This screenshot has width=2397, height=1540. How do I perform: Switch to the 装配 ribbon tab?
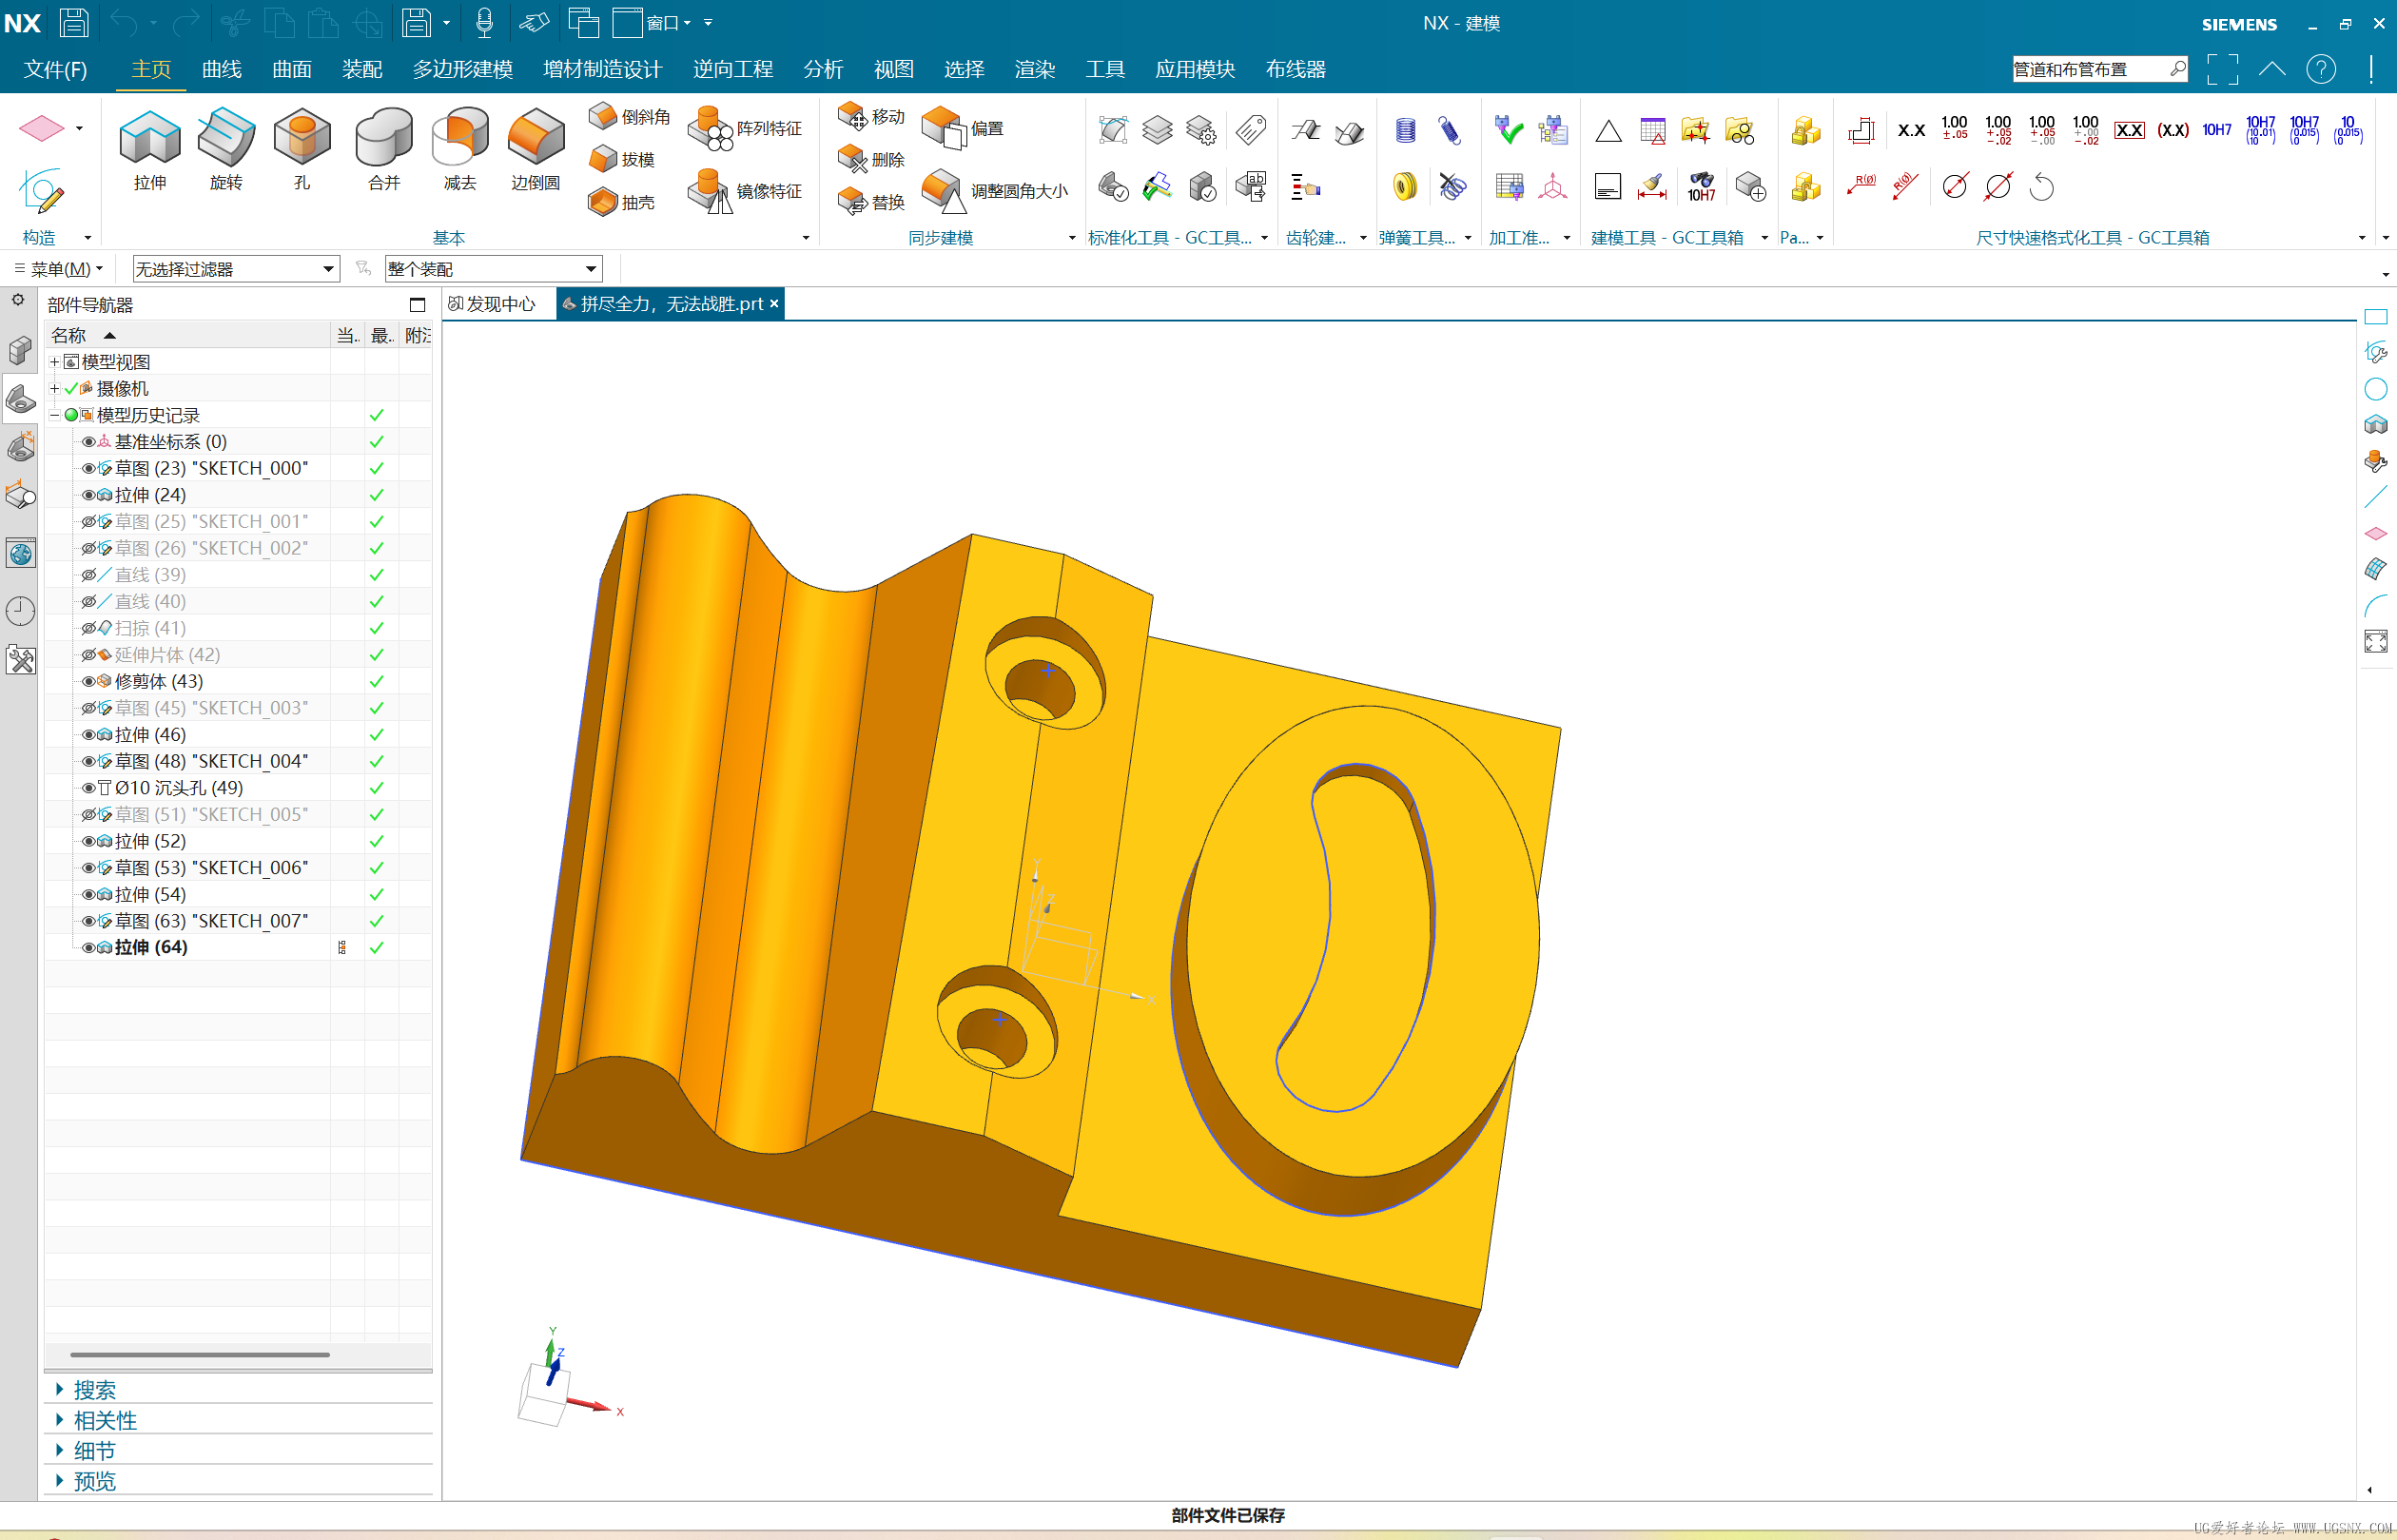[x=362, y=69]
